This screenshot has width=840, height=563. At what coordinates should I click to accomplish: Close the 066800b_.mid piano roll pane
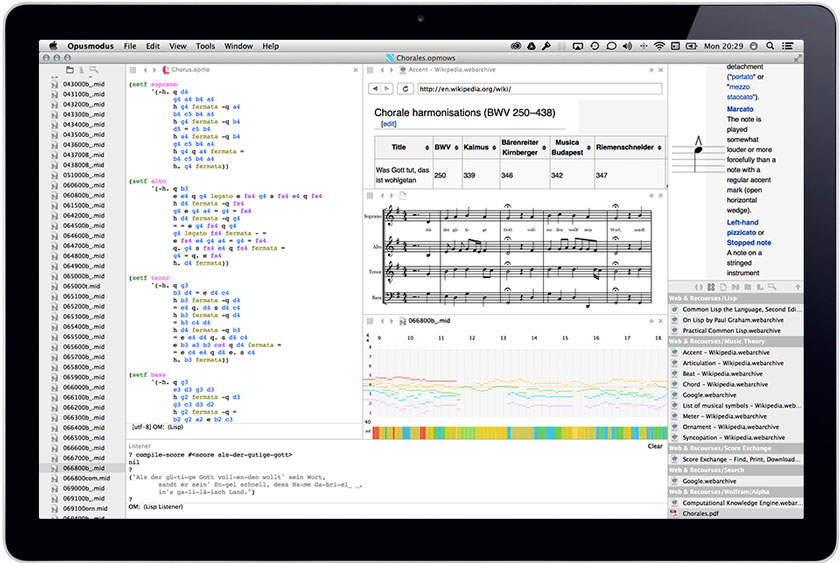tap(661, 321)
